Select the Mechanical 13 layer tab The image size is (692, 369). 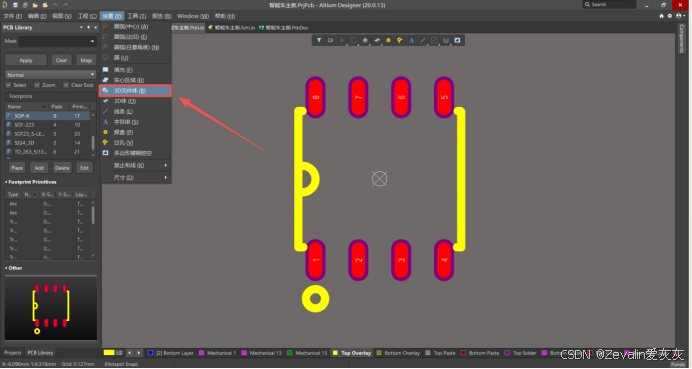pos(262,353)
